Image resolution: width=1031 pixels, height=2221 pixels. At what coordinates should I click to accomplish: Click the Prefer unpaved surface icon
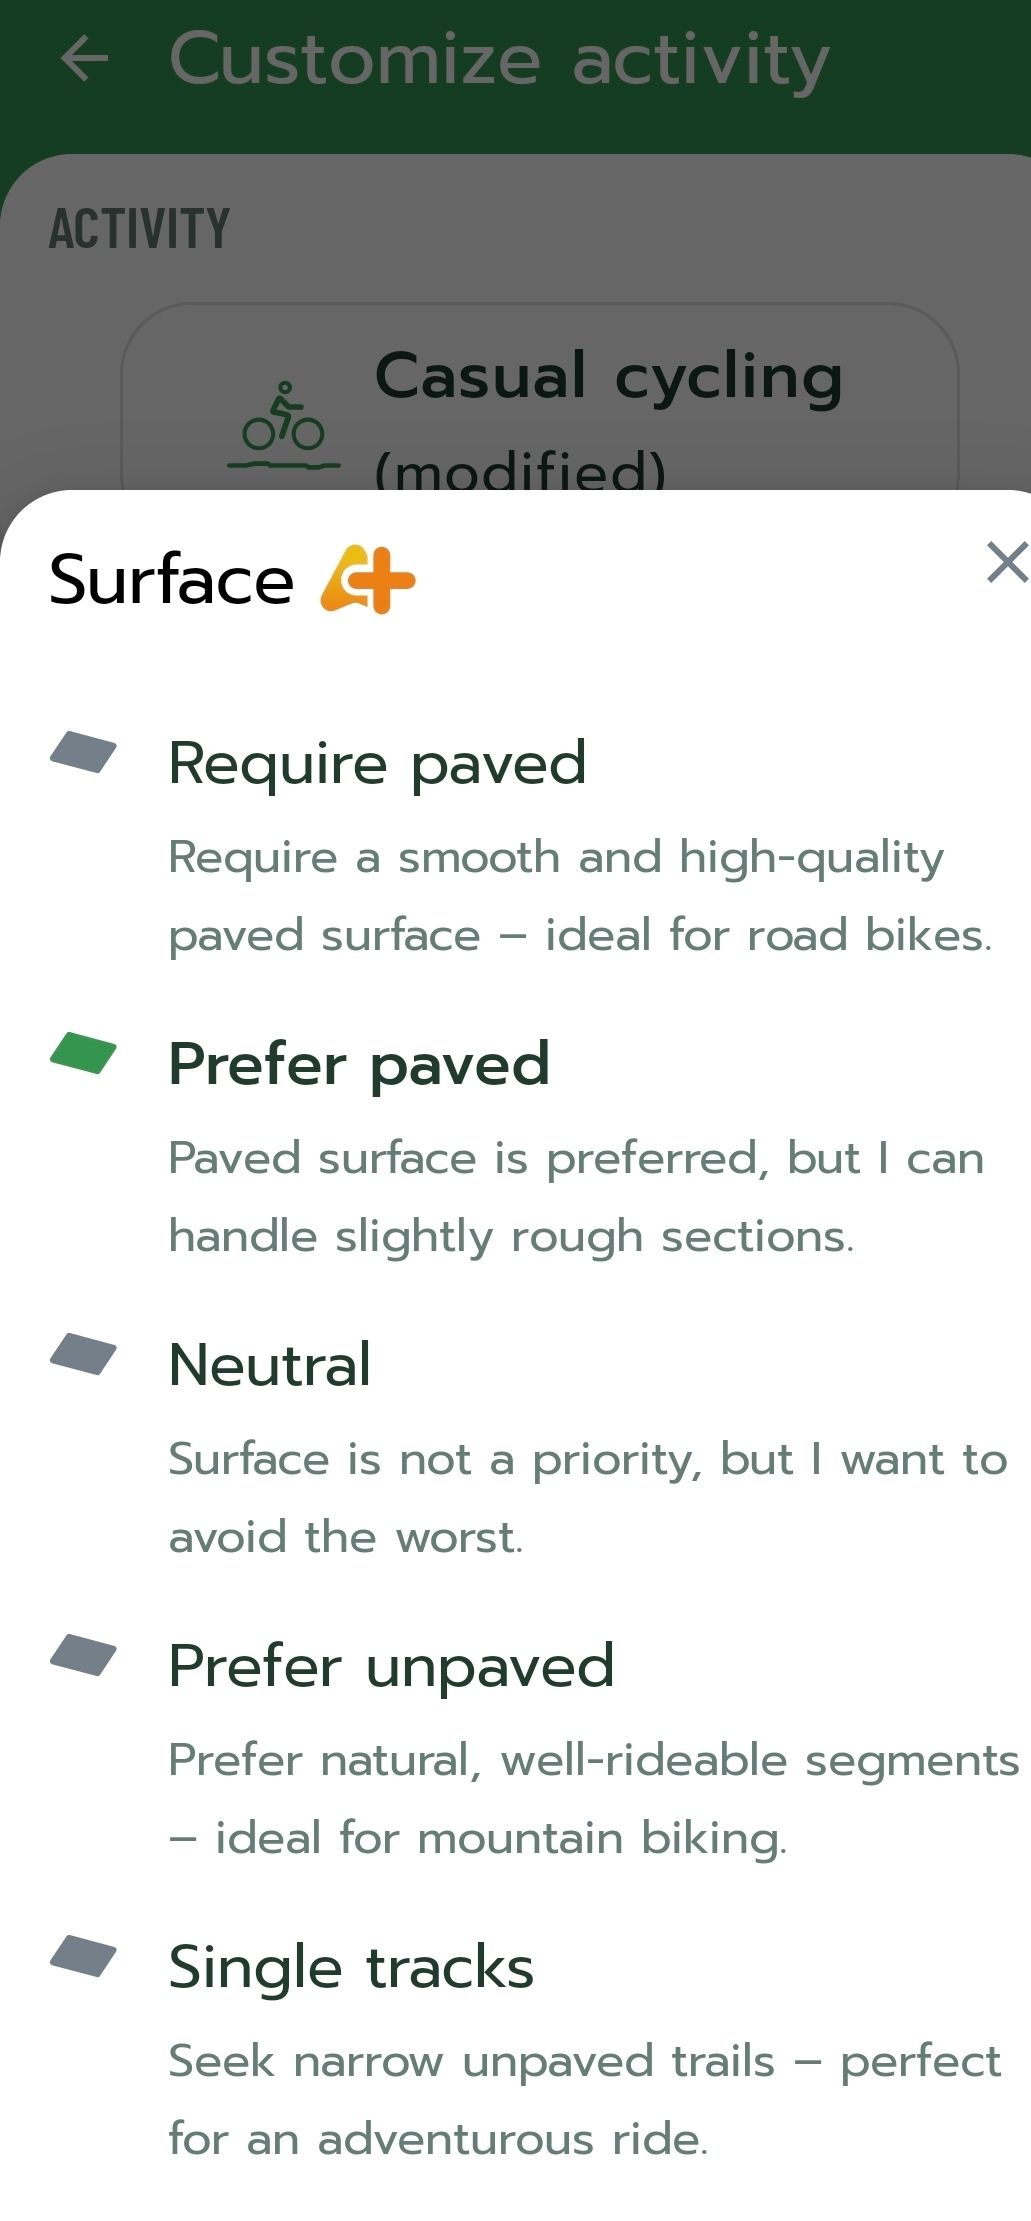[x=84, y=1655]
